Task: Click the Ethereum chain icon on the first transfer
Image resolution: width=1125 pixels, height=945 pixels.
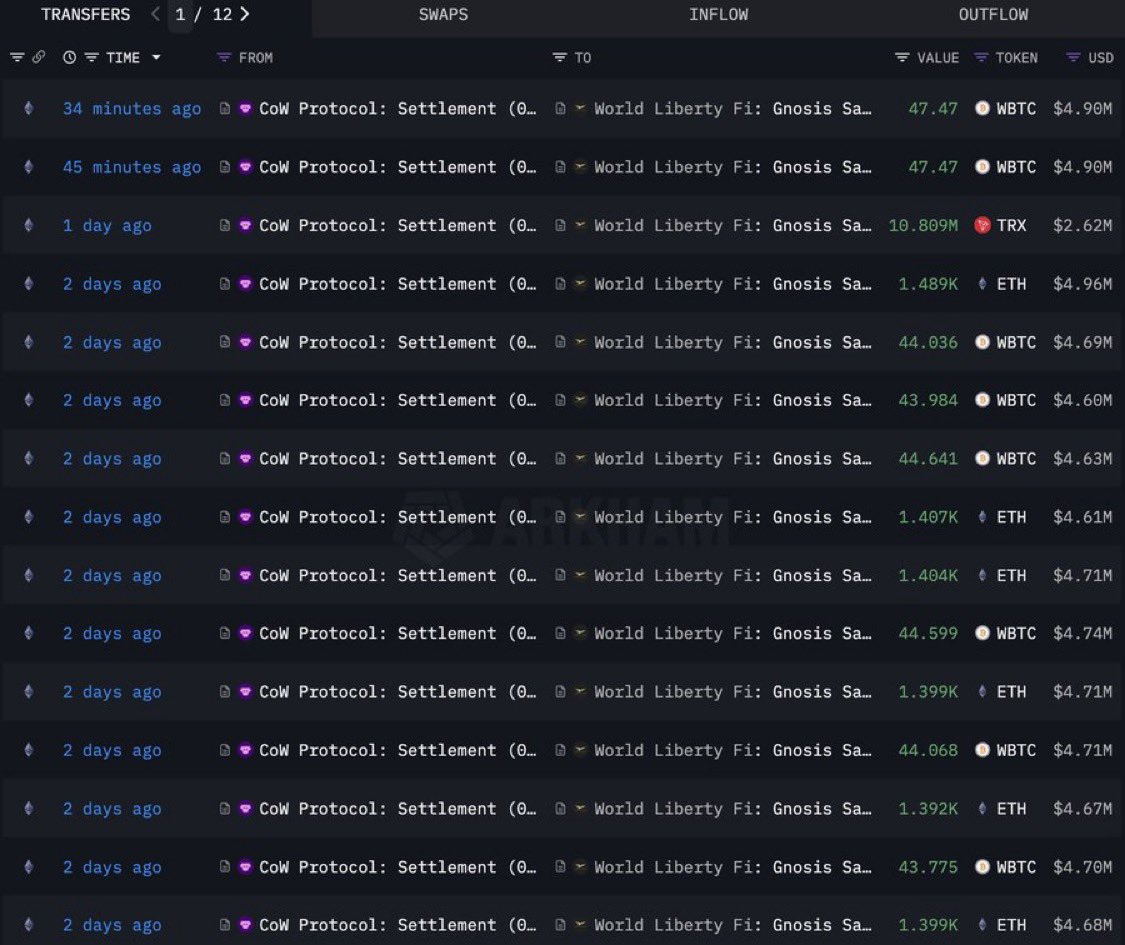Action: (x=30, y=109)
